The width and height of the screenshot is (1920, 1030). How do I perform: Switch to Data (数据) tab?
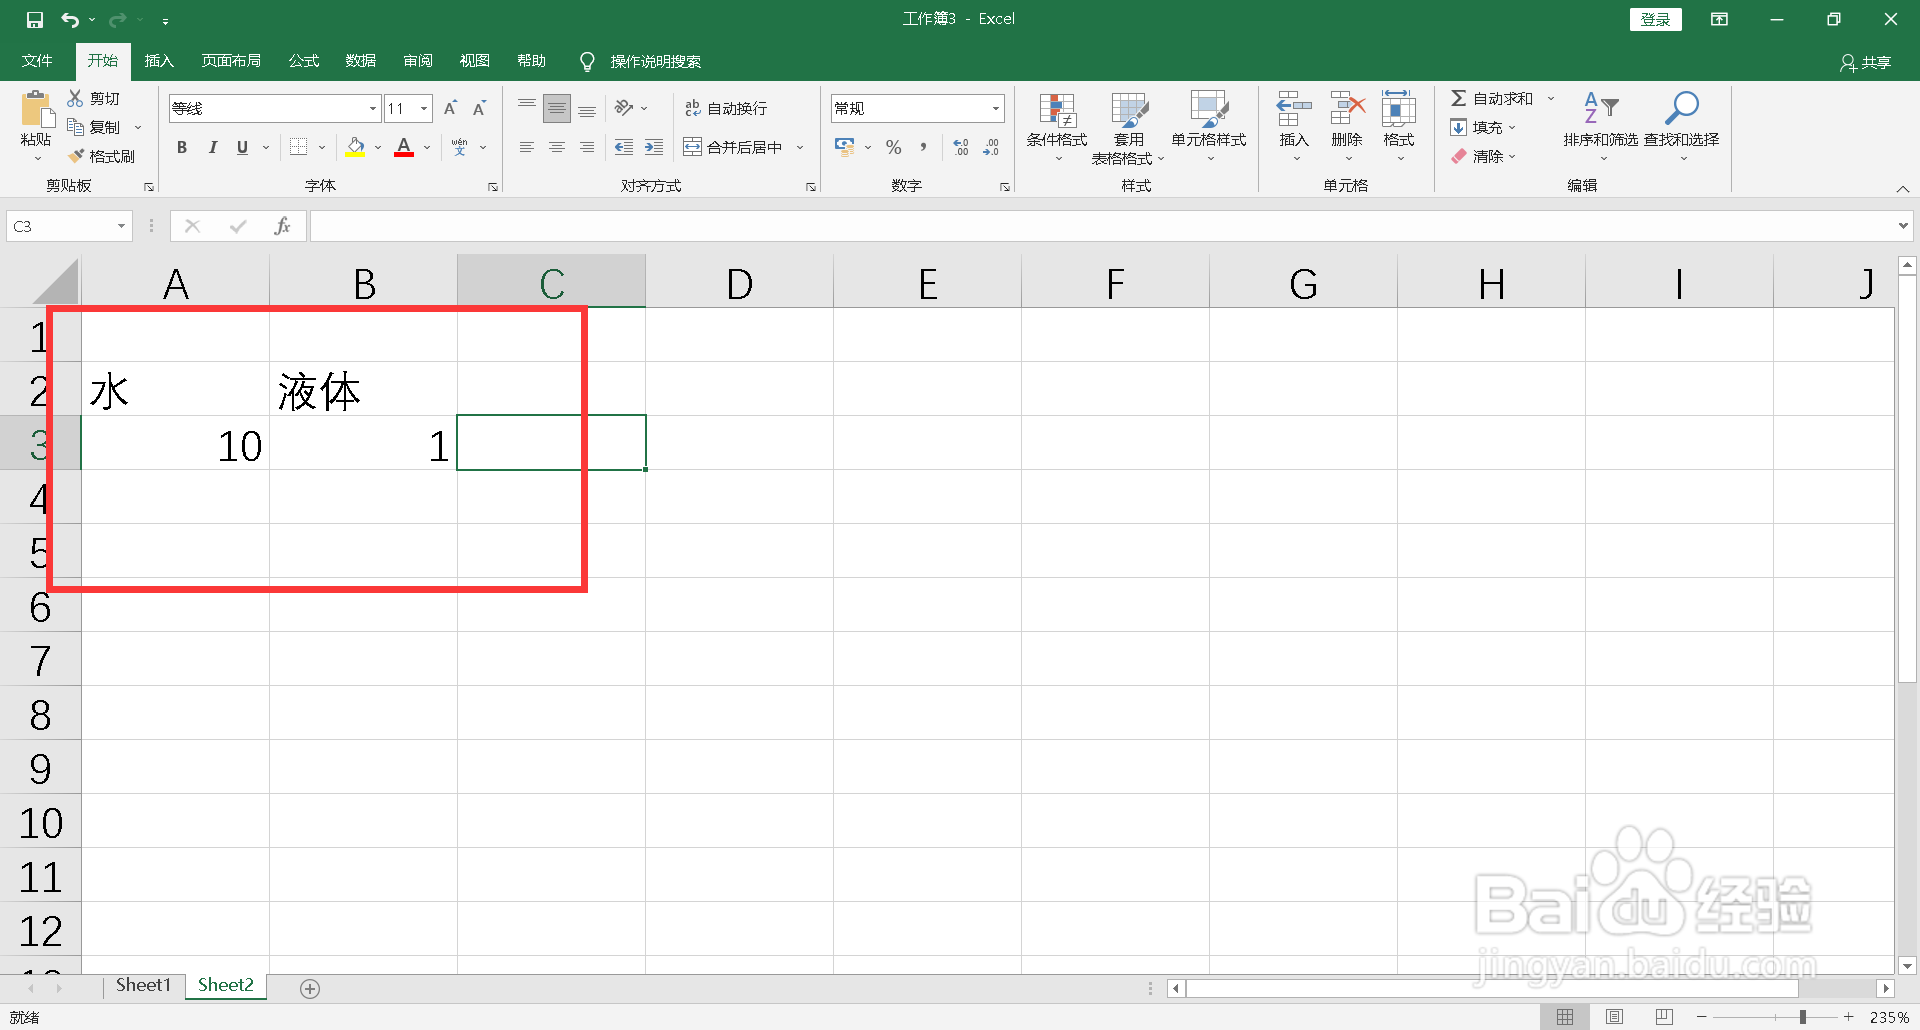(361, 61)
